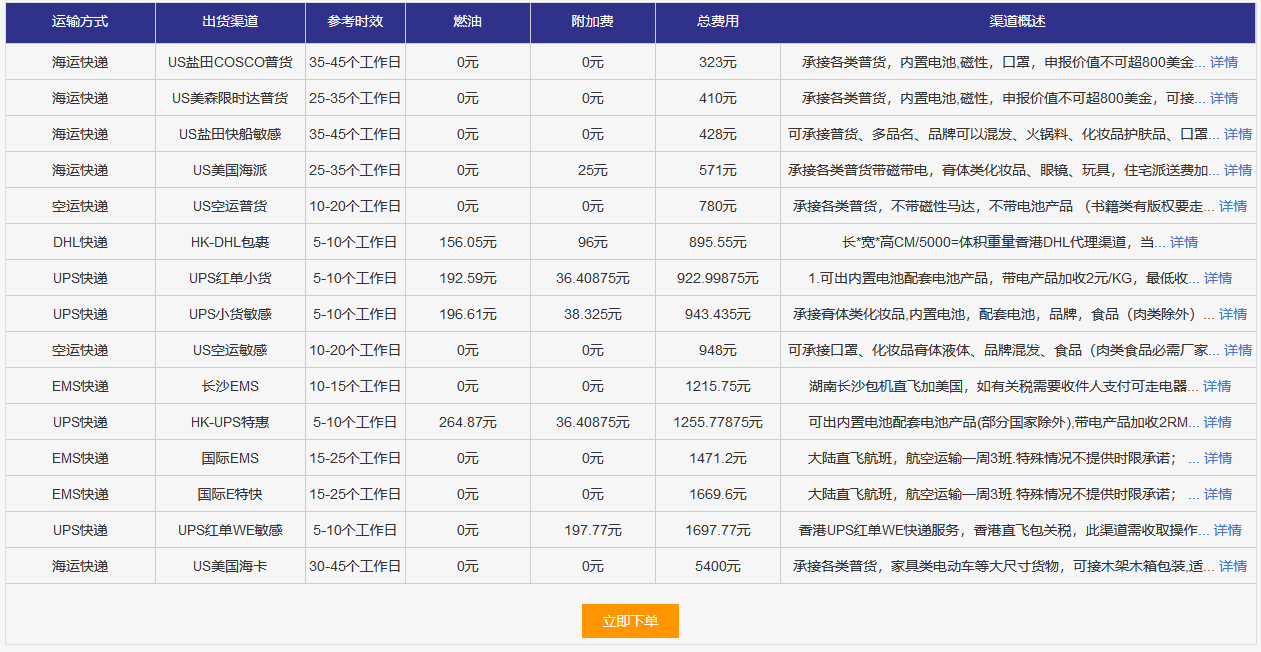
Task: Click the 156.05元 fuel fee cell
Action: click(468, 242)
